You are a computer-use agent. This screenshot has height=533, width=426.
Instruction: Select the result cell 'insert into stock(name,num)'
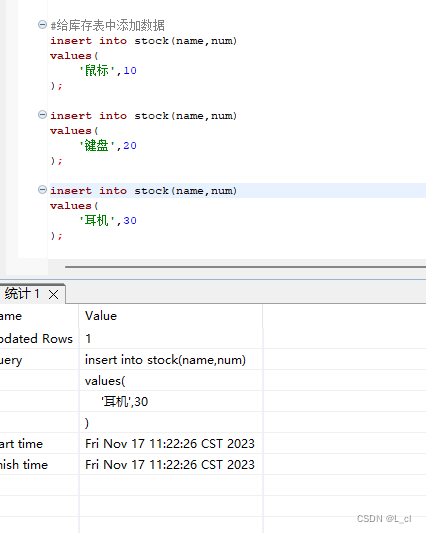(x=171, y=360)
